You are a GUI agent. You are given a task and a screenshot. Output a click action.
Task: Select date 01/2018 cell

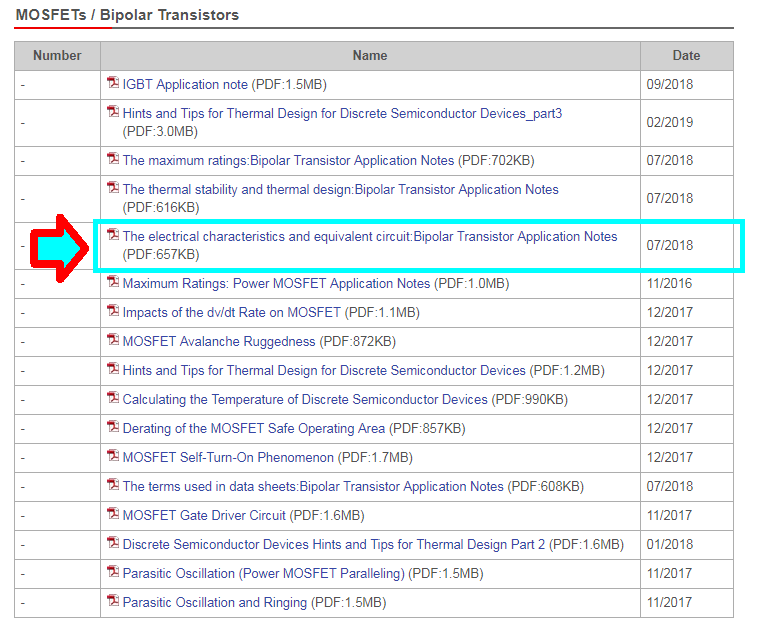pyautogui.click(x=670, y=544)
